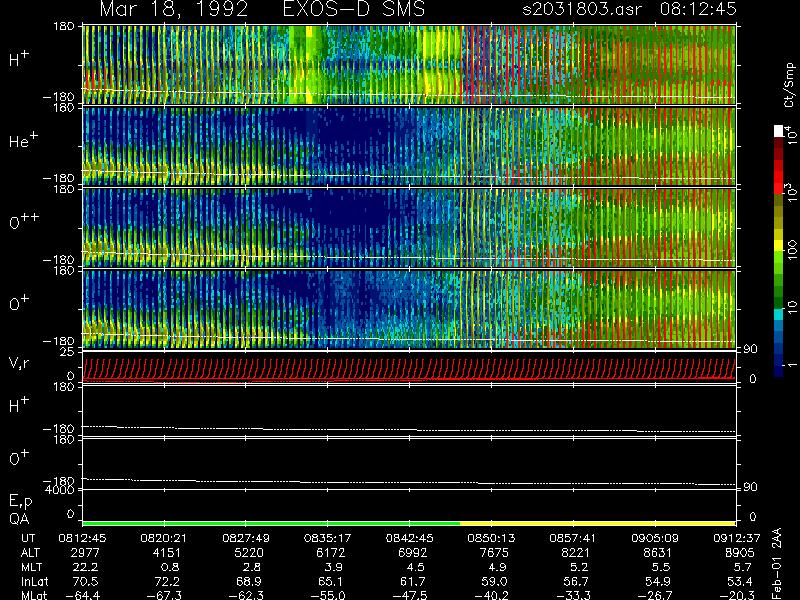This screenshot has width=800, height=600.
Task: Click the UT tick "0850:13"
Action: tap(491, 538)
